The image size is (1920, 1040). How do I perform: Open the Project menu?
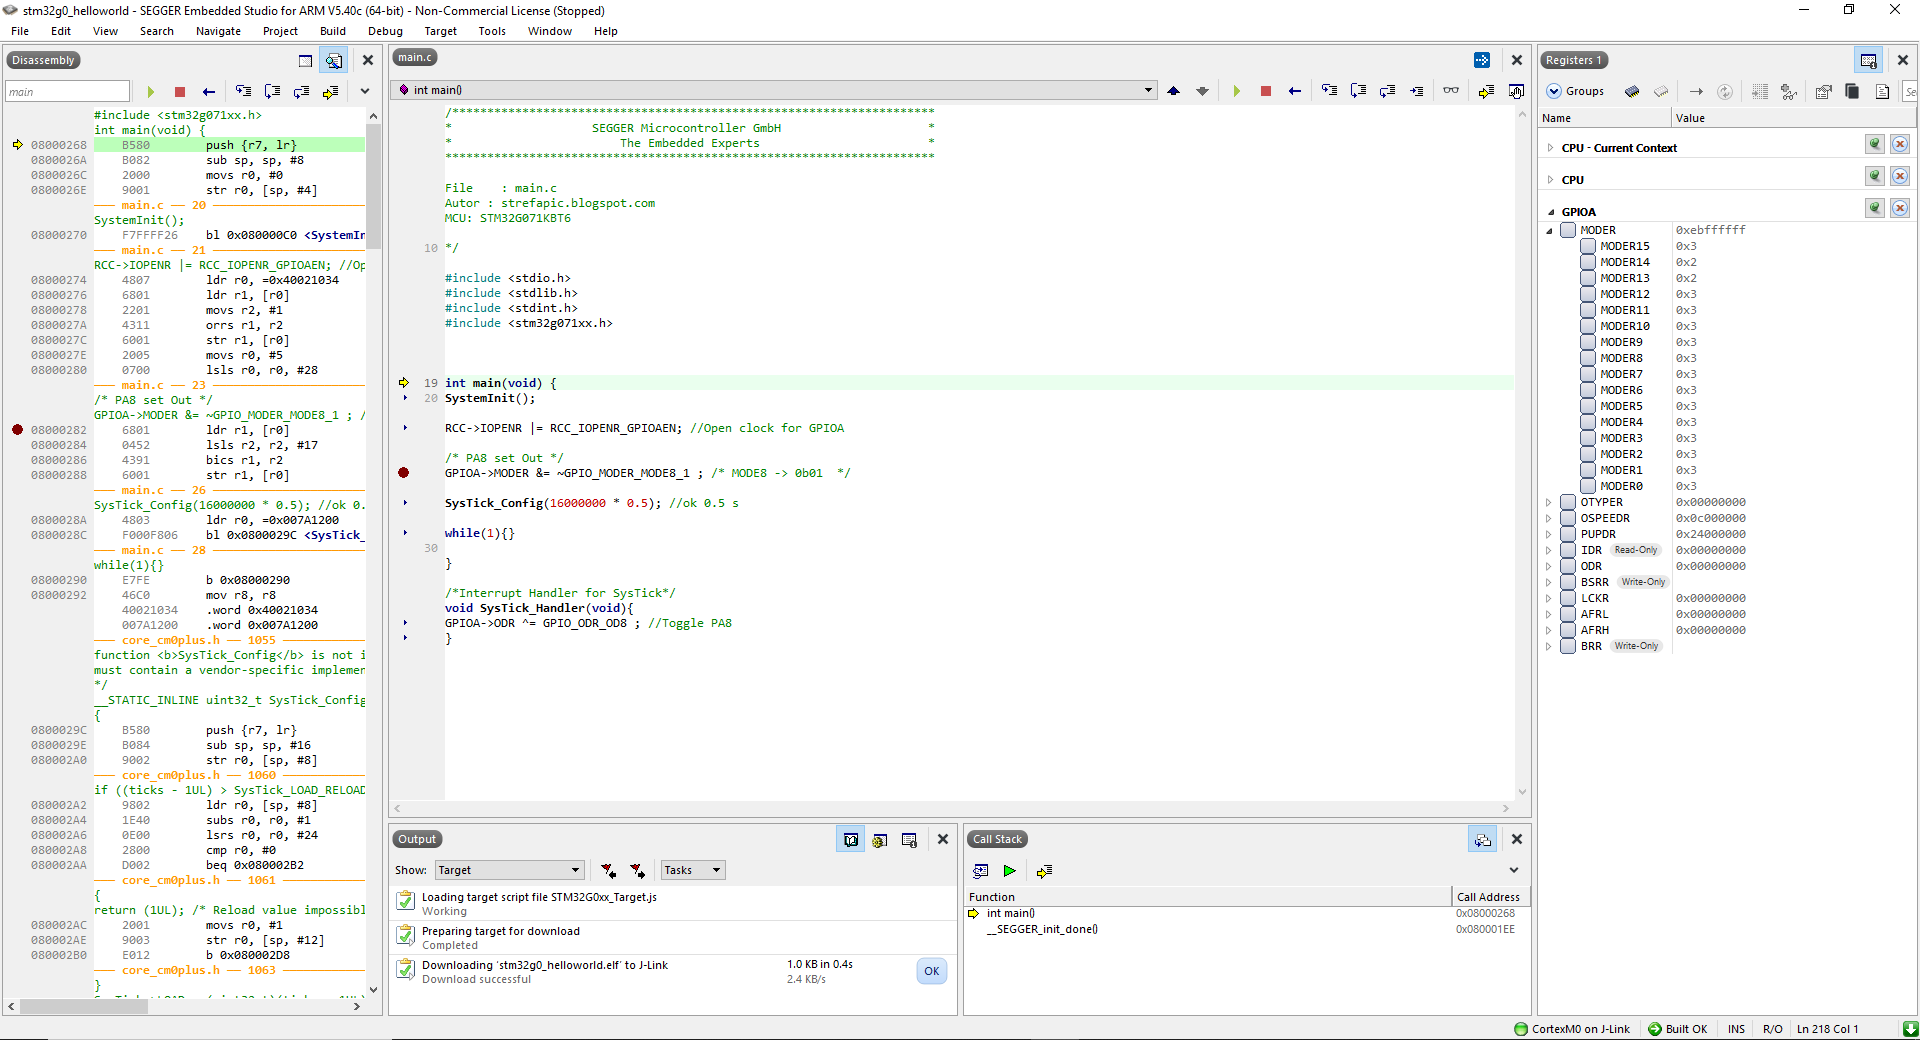[280, 31]
